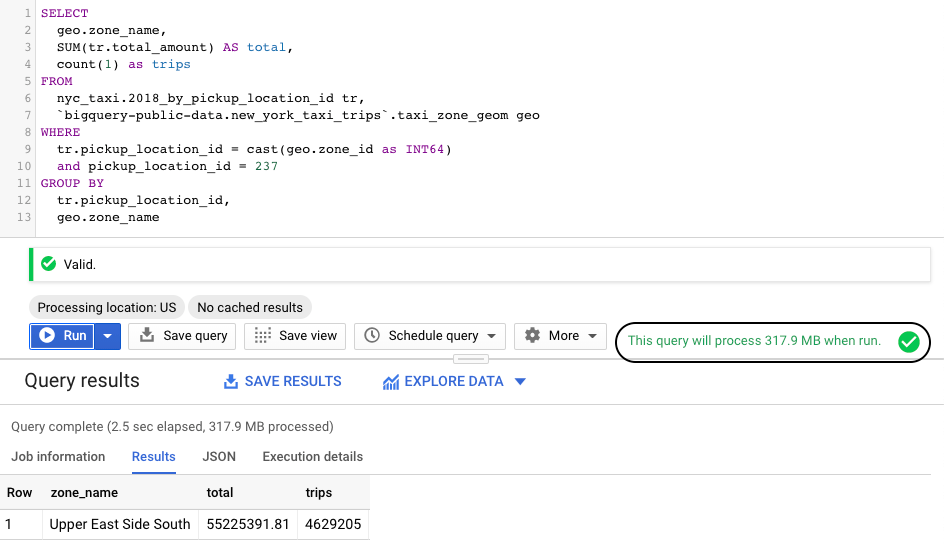This screenshot has height=546, width=944.
Task: Click the 'This query will process 317.9 MB' message
Action: tap(754, 341)
